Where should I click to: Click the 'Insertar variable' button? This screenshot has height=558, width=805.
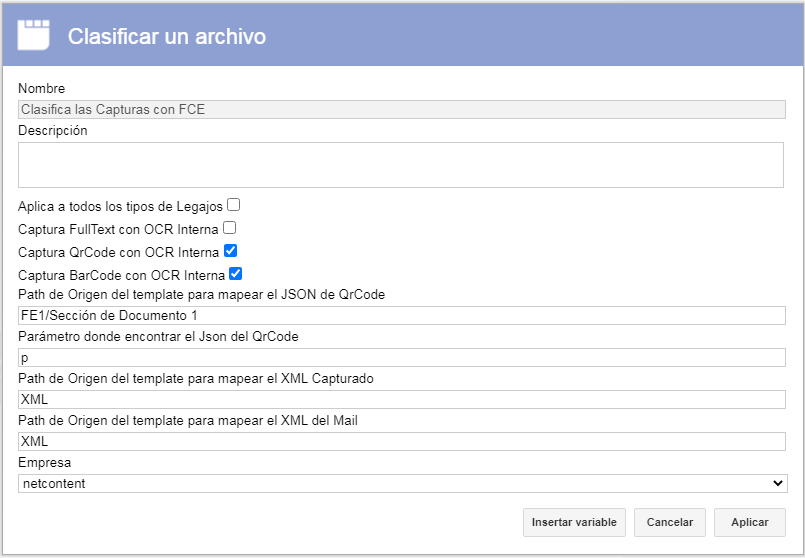[574, 523]
